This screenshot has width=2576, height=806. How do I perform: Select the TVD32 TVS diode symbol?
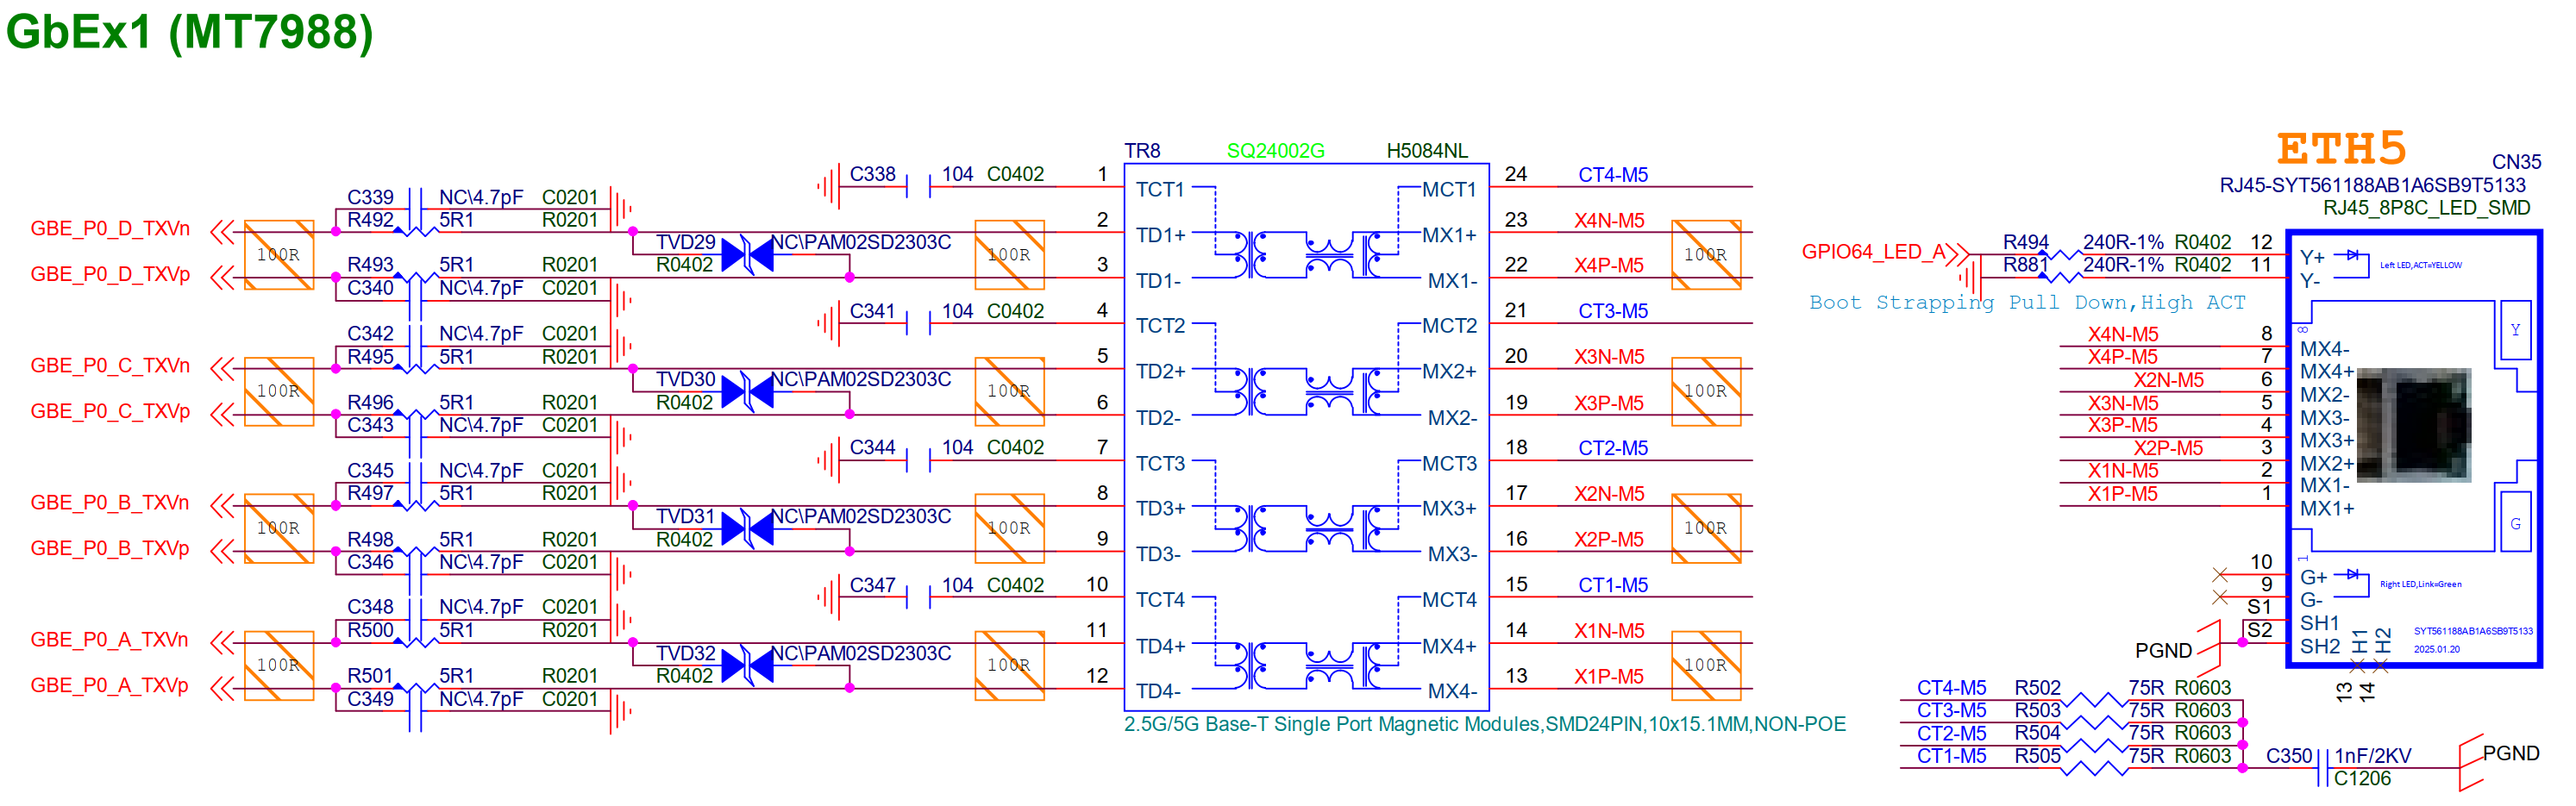(x=747, y=665)
